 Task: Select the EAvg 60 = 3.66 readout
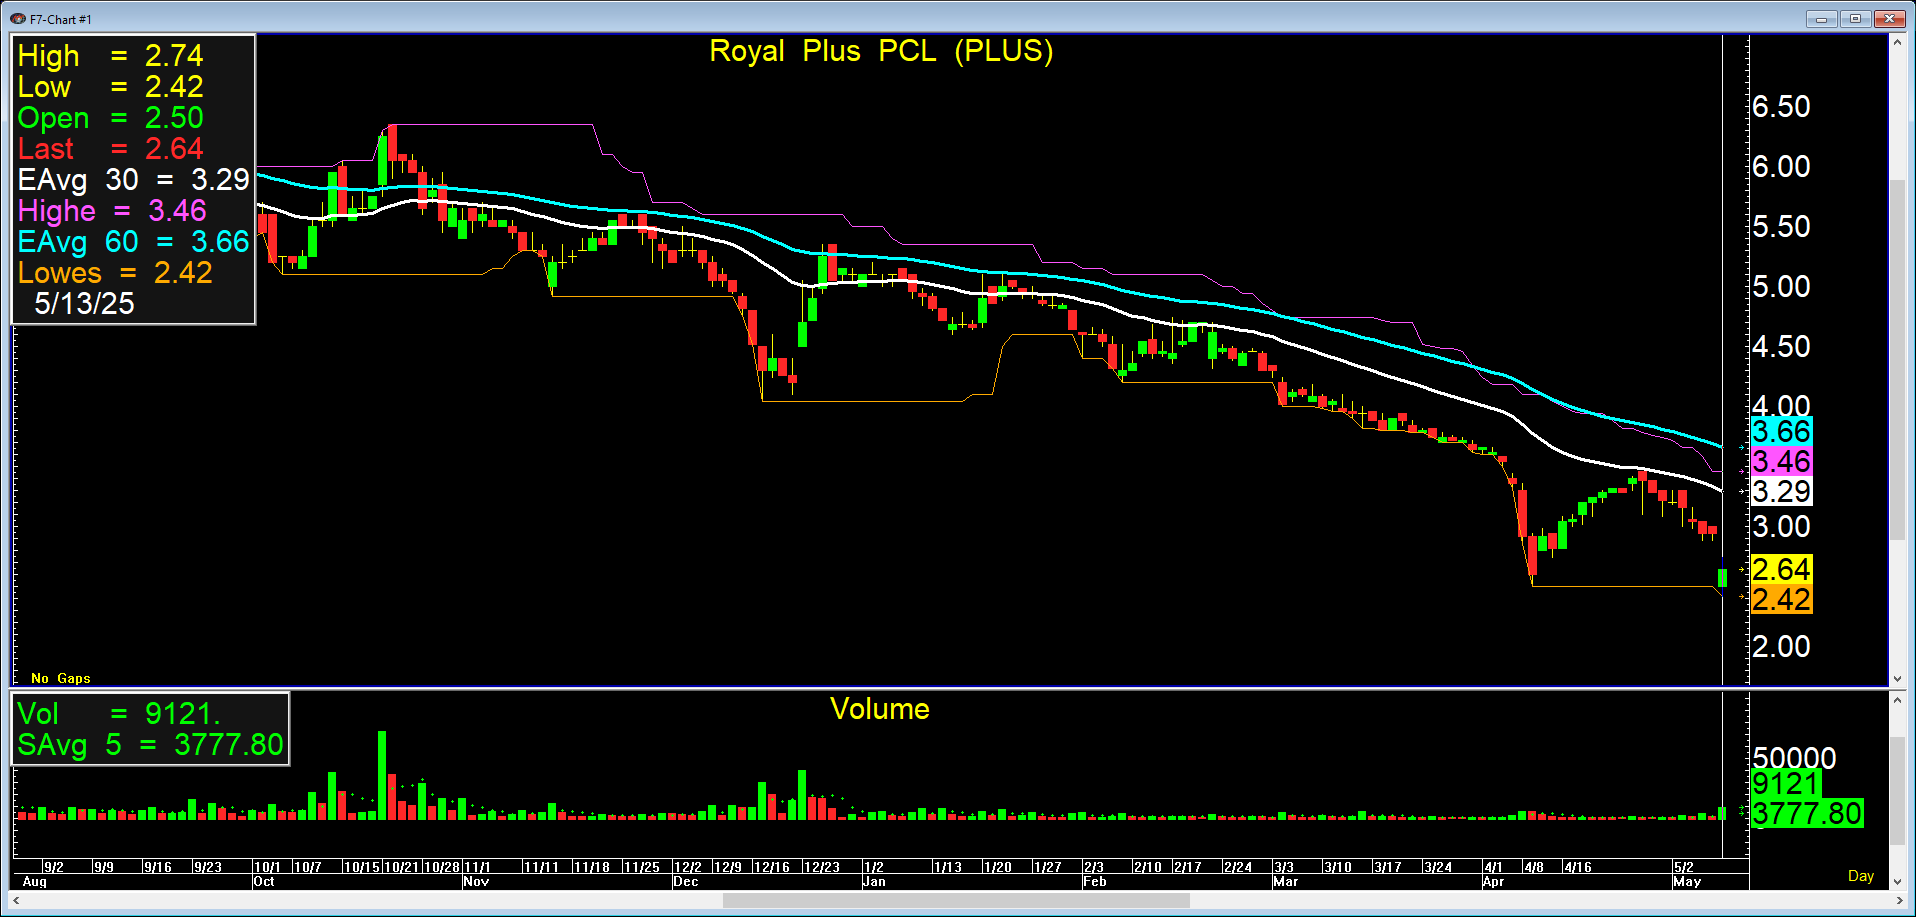(133, 241)
